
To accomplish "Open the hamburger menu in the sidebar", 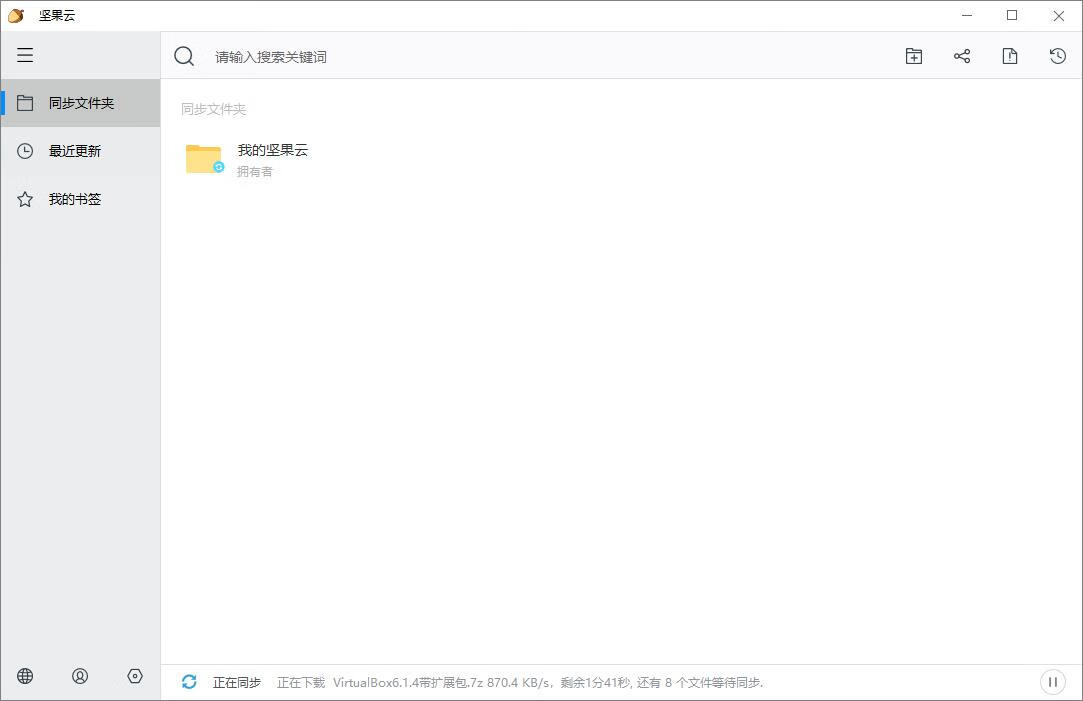I will point(25,55).
